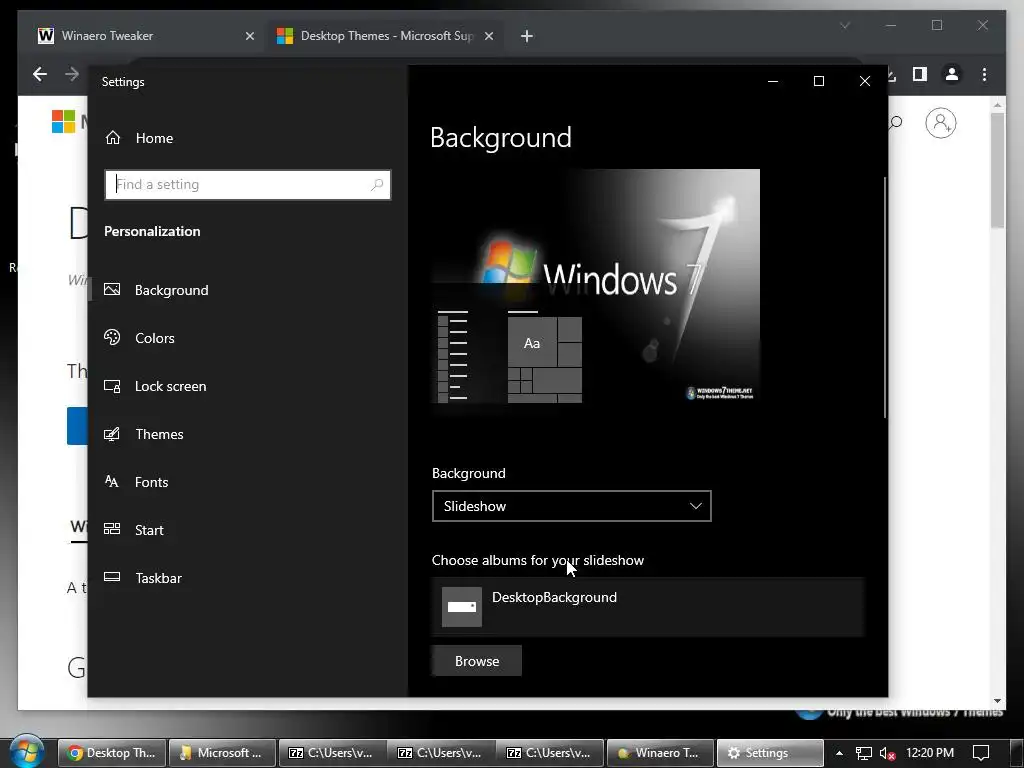Toggle Chrome side panel icon
This screenshot has height=768, width=1024.
[x=920, y=74]
